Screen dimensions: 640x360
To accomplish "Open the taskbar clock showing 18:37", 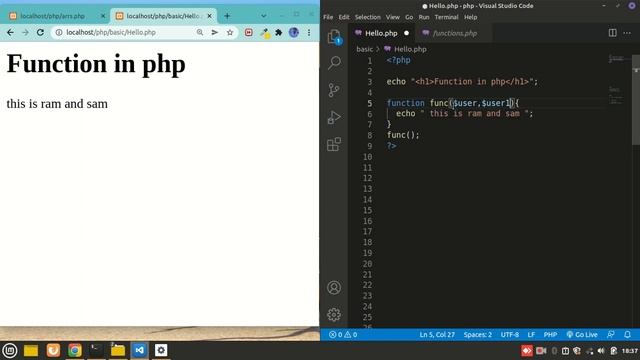I will 629,351.
